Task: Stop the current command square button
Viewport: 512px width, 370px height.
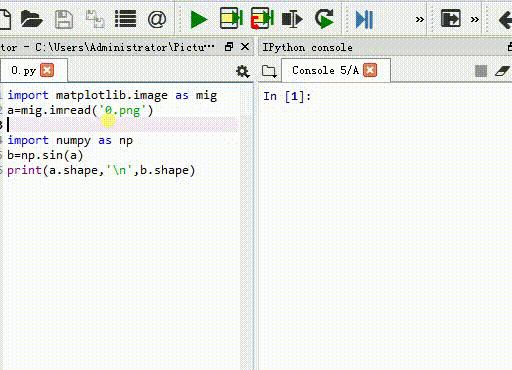Action: (481, 71)
